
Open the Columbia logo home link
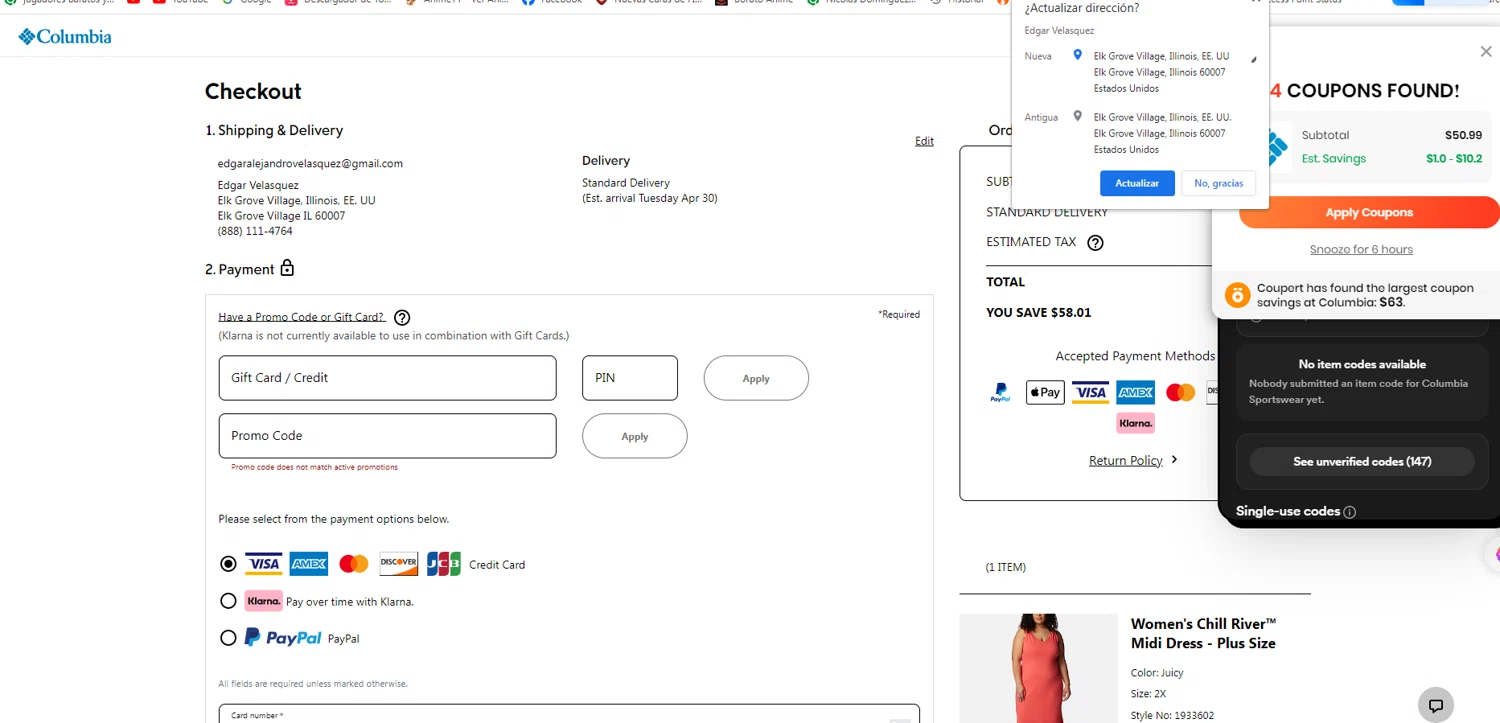click(65, 37)
